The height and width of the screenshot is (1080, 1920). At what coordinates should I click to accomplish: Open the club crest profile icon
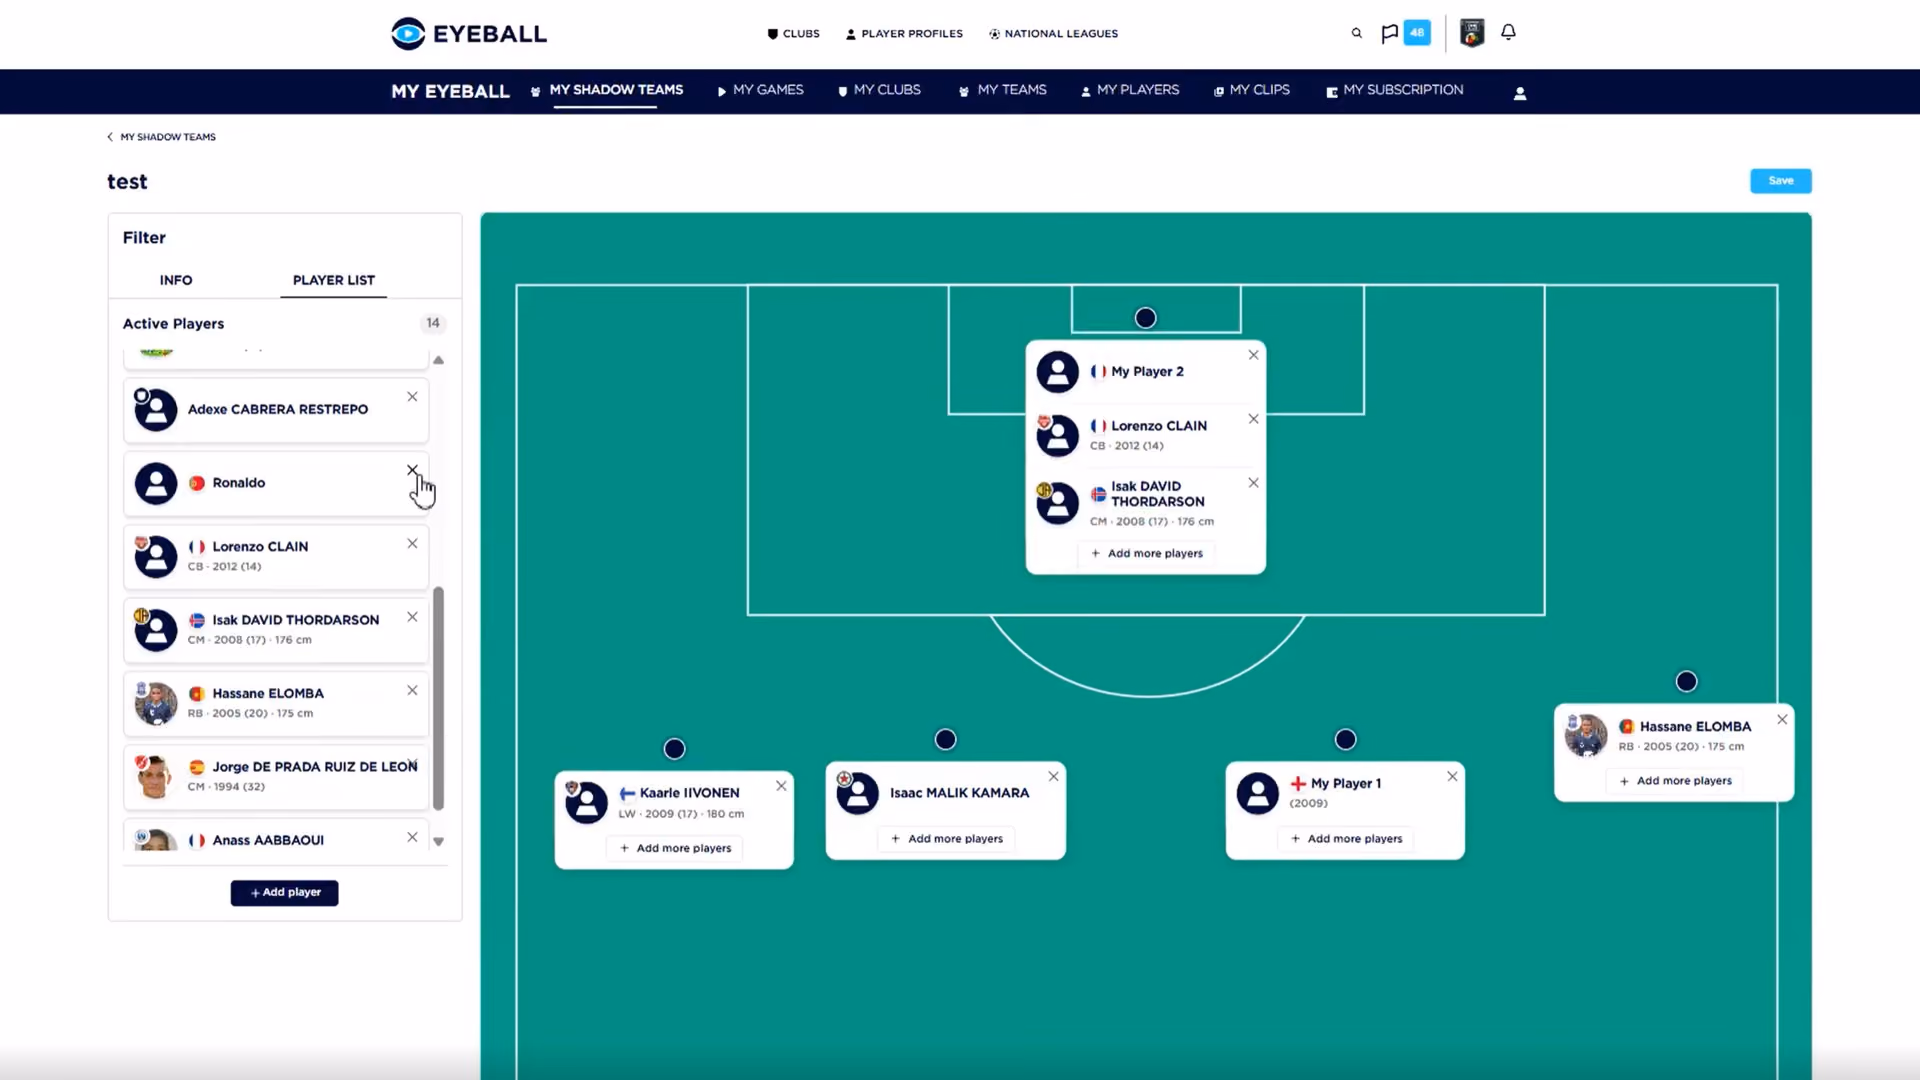click(1471, 33)
